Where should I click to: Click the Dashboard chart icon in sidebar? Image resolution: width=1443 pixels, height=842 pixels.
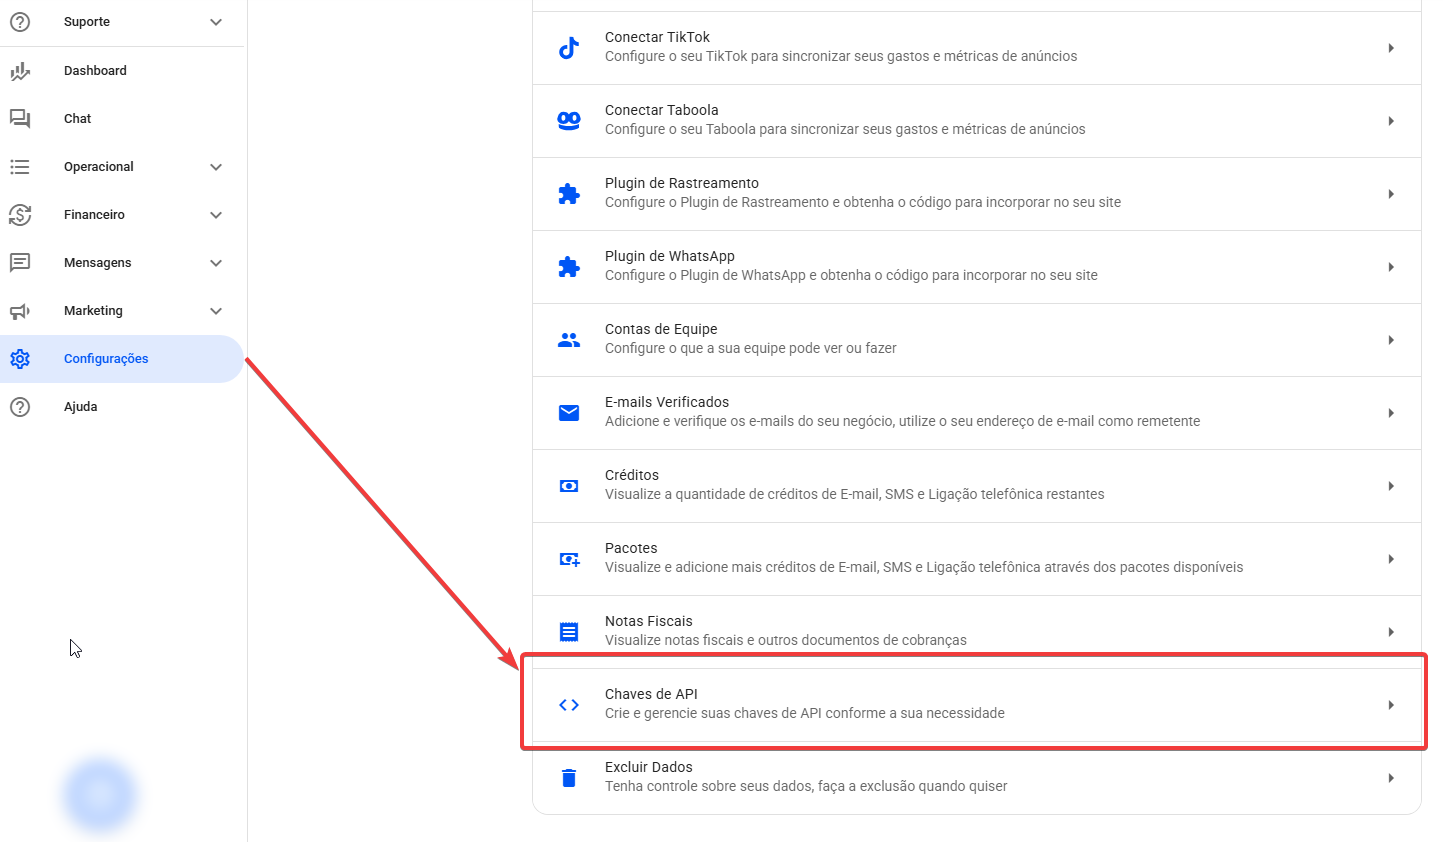click(x=20, y=71)
